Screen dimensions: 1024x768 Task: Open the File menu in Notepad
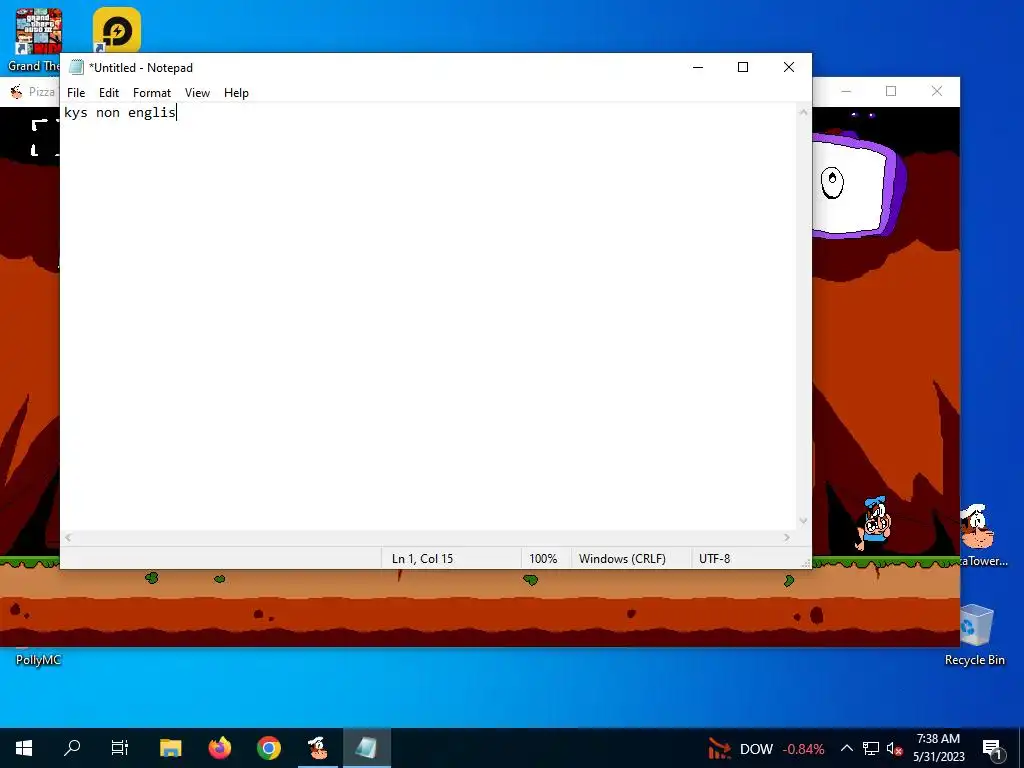pyautogui.click(x=76, y=93)
